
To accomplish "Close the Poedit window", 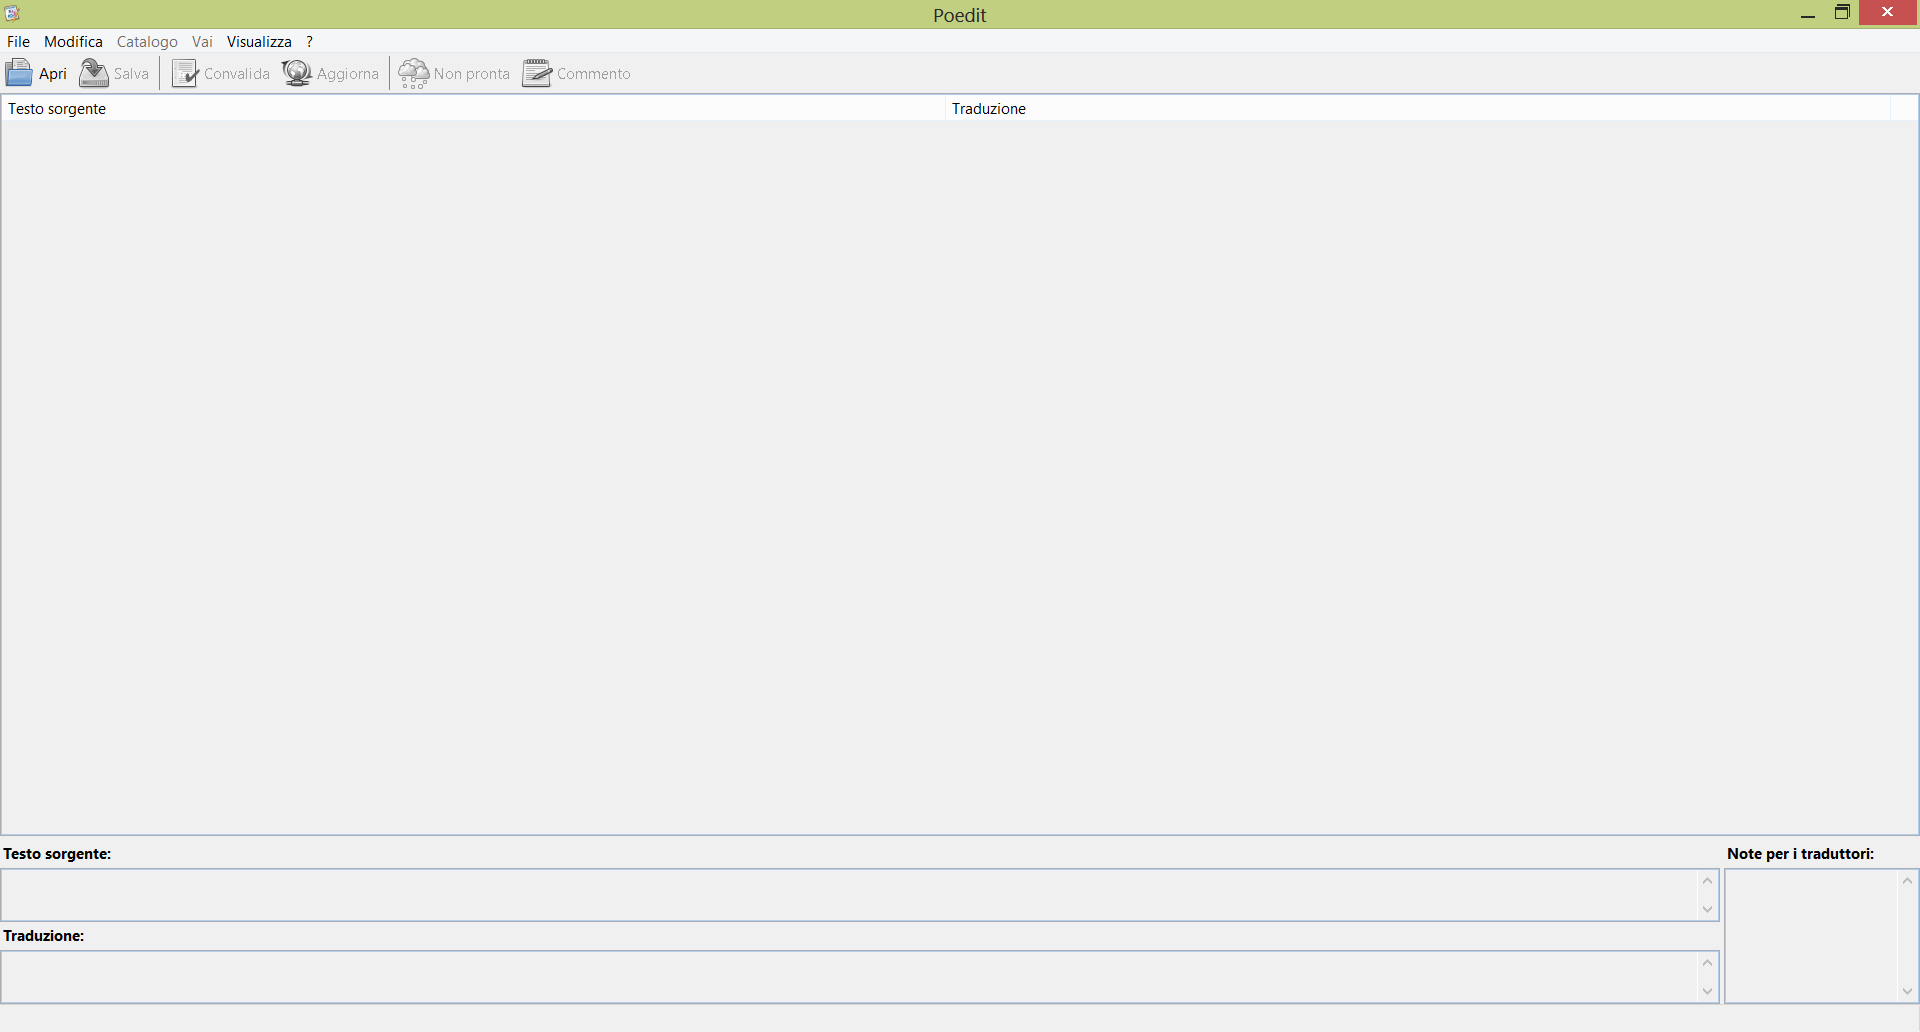I will (x=1888, y=13).
